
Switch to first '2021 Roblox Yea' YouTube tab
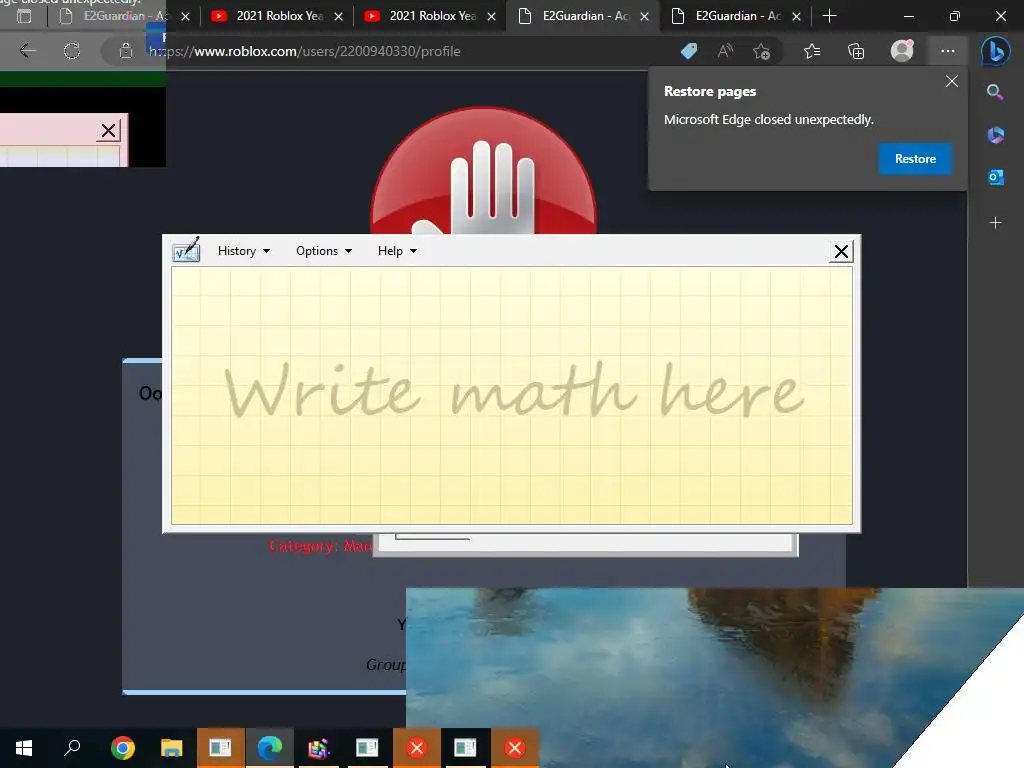point(277,16)
